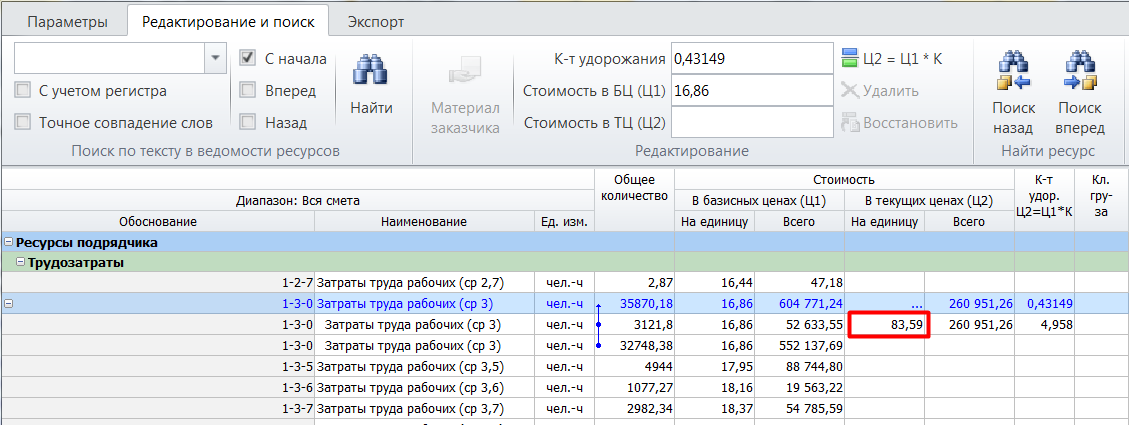
Task: Click the К-т удорожания input field
Action: 752,58
